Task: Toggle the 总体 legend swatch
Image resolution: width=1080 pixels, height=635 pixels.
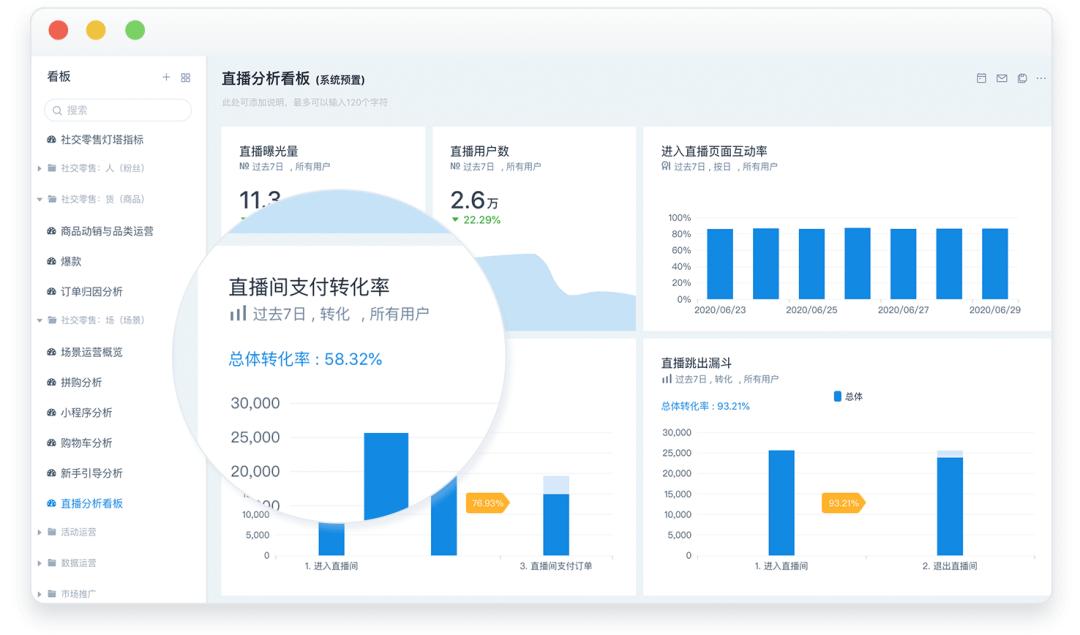Action: pos(838,396)
